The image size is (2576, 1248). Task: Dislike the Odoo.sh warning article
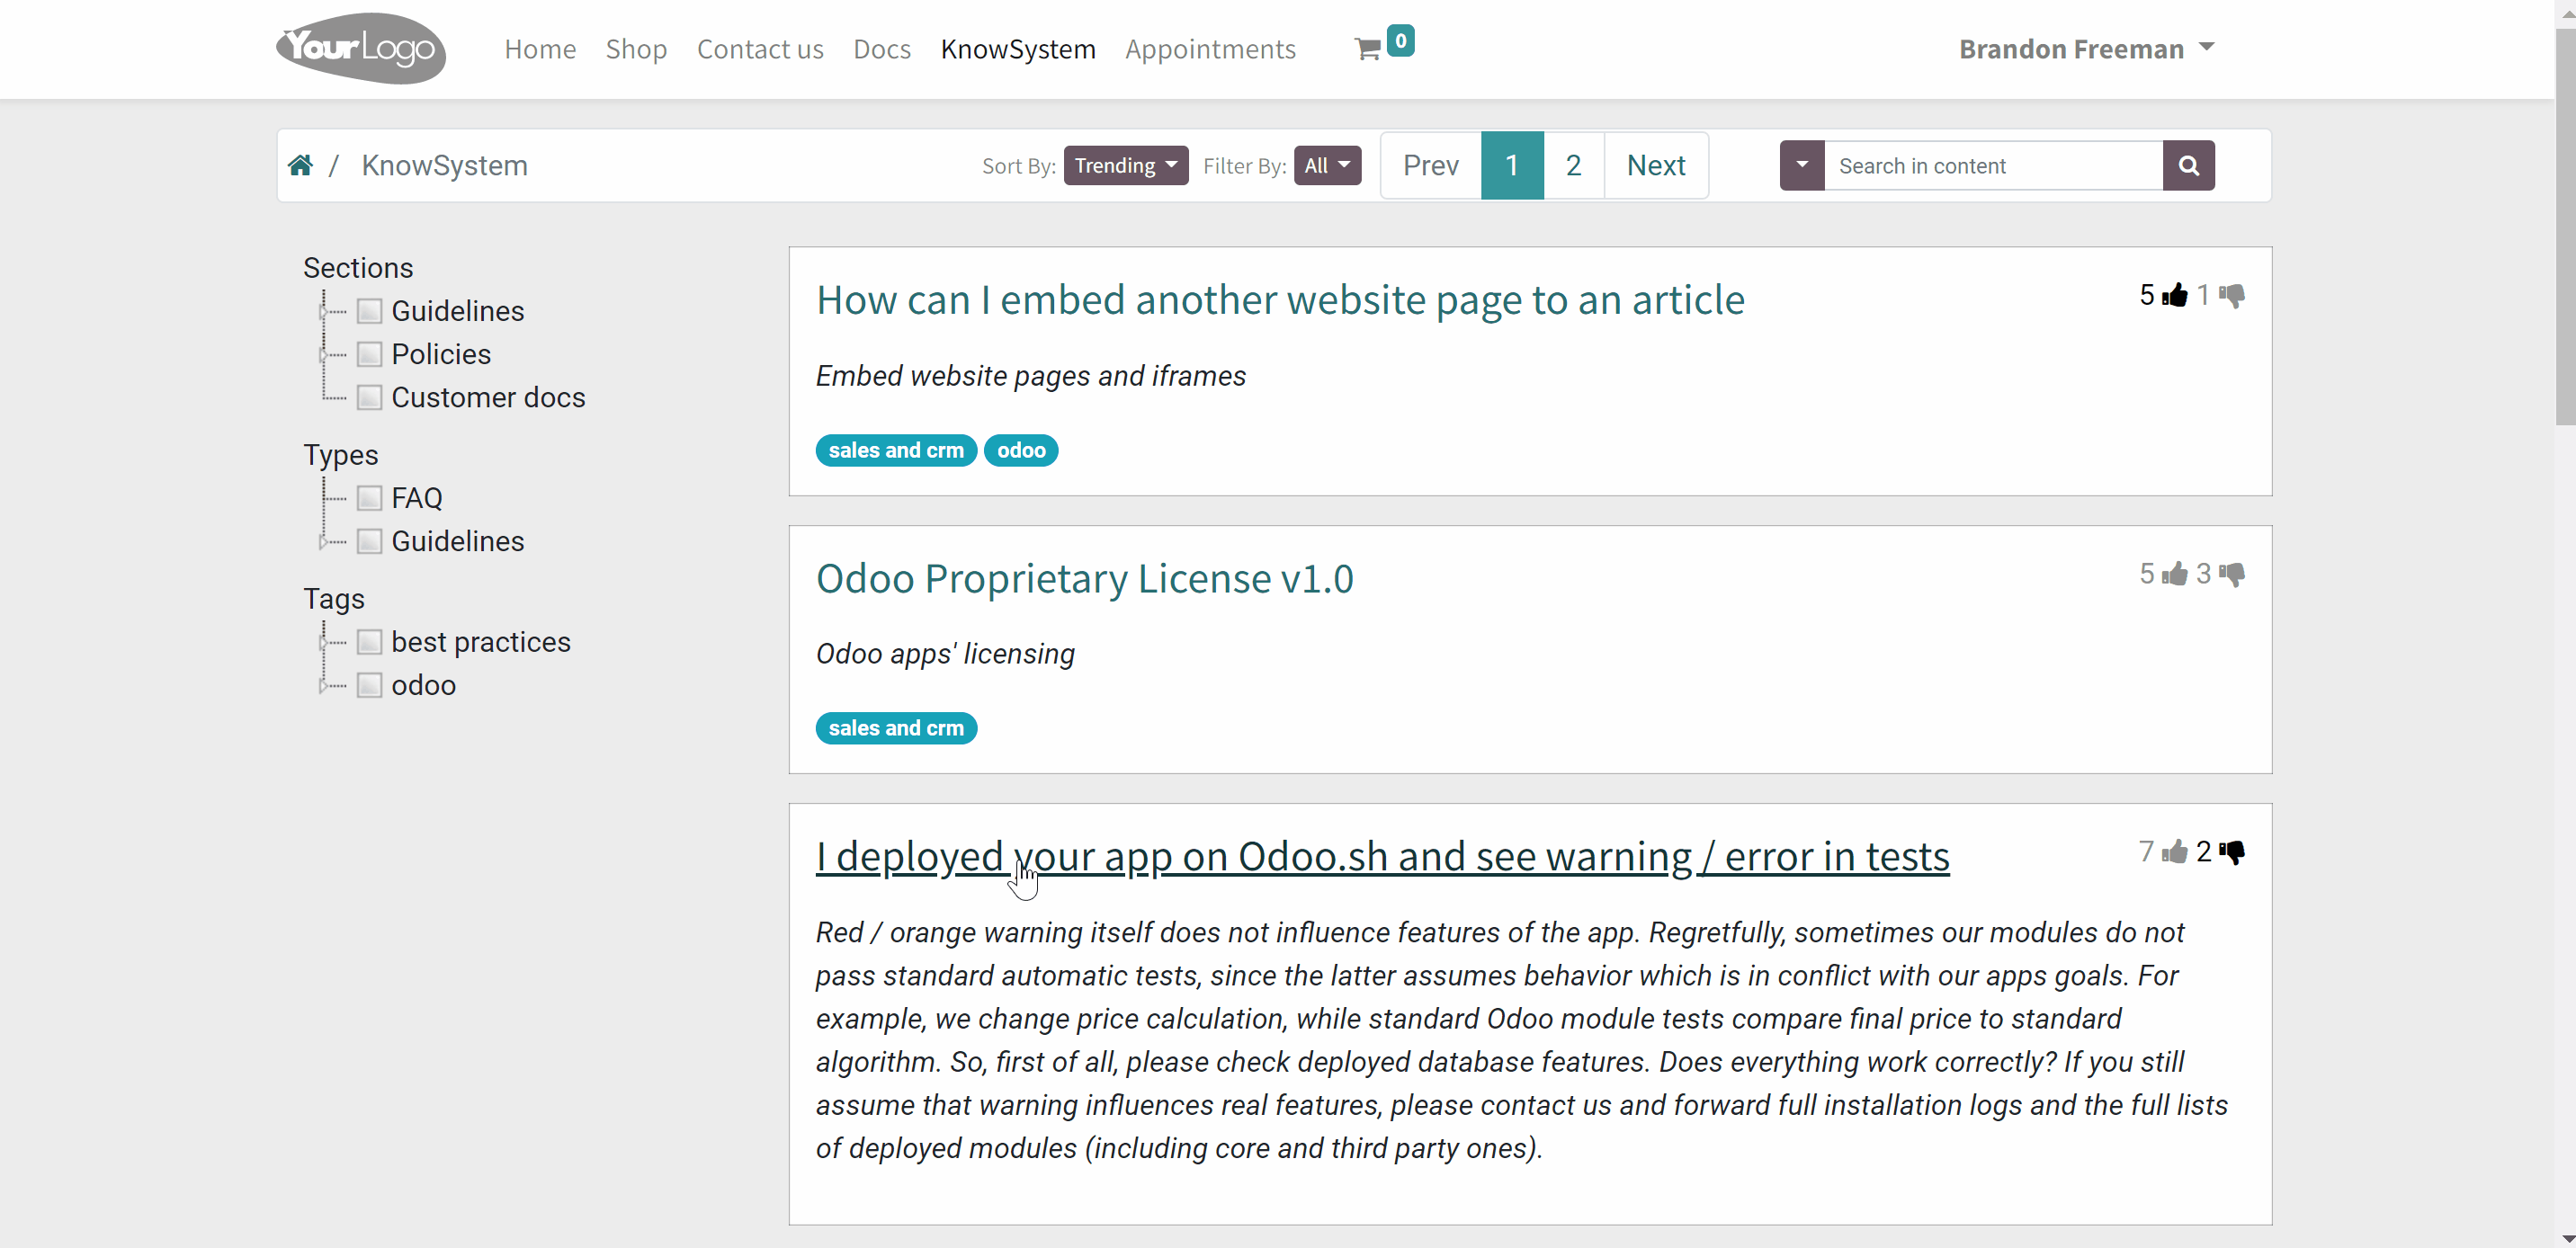[2232, 852]
